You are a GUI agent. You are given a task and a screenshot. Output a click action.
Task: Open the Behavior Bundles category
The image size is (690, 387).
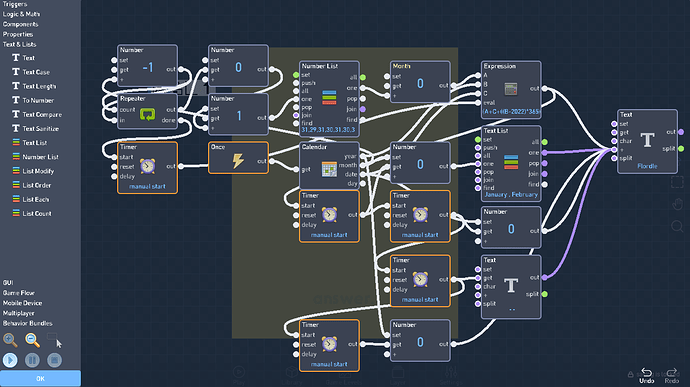pos(27,323)
